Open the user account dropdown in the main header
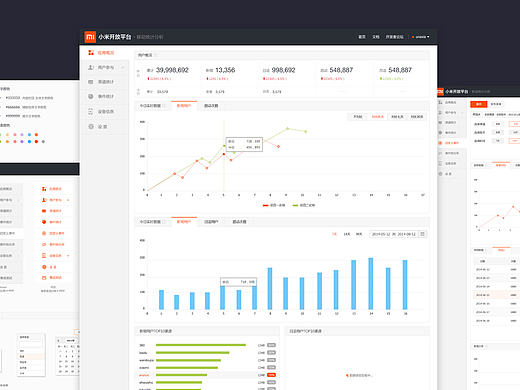The image size is (520, 390). [421, 37]
